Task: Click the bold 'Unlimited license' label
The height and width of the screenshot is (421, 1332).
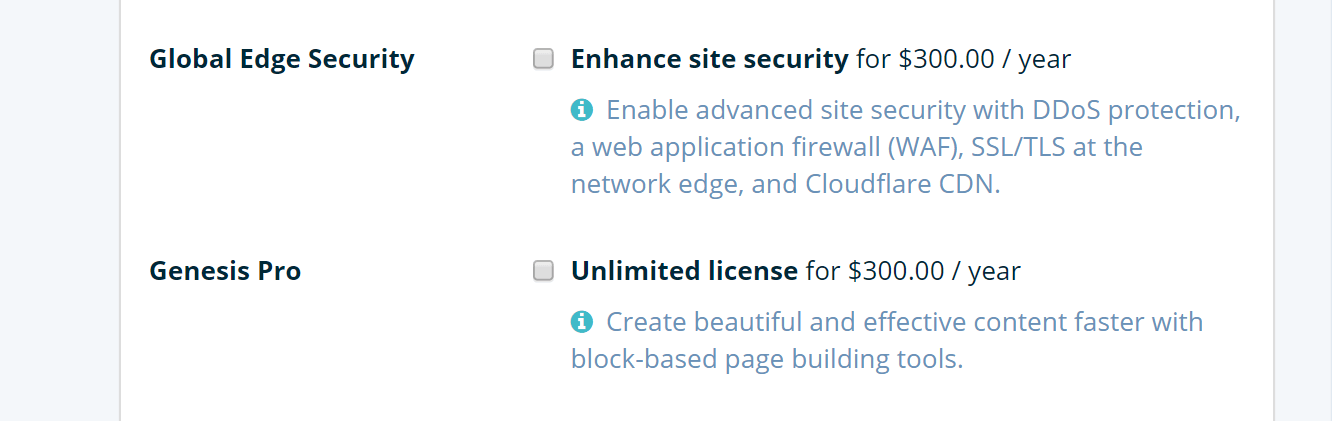Action: pyautogui.click(x=684, y=271)
